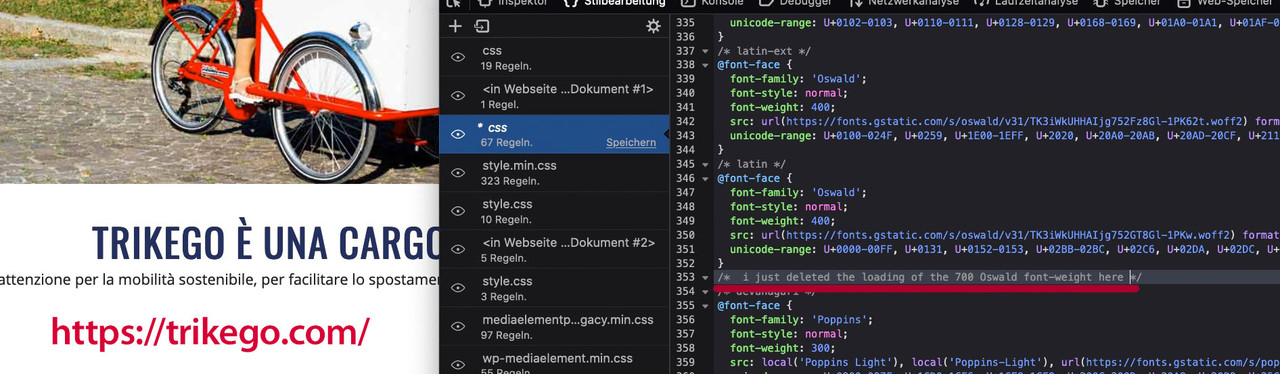Screen dimensions: 1280x374
Task: Toggle eye for style.css with 3 Regeln
Action: [x=458, y=288]
